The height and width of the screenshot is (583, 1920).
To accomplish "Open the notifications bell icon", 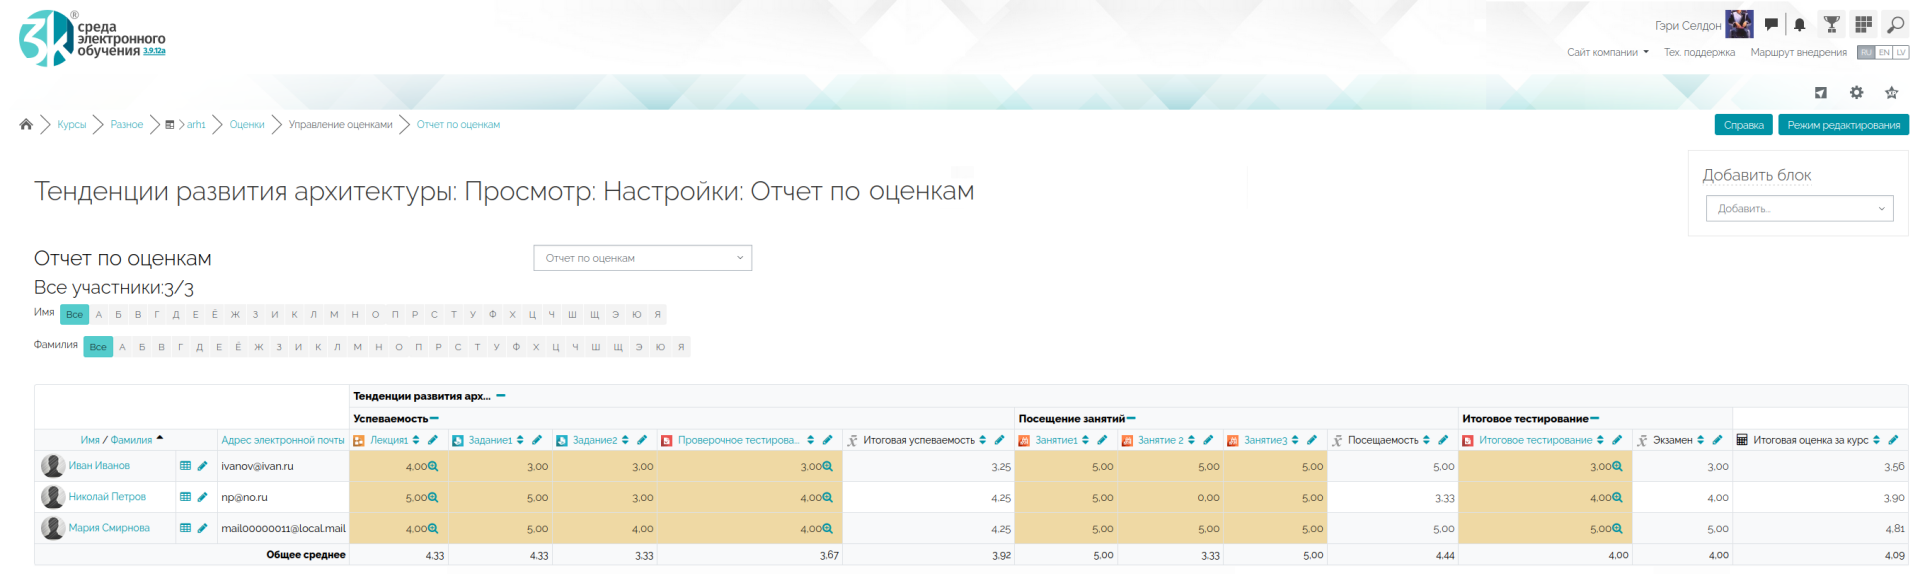I will coord(1799,25).
